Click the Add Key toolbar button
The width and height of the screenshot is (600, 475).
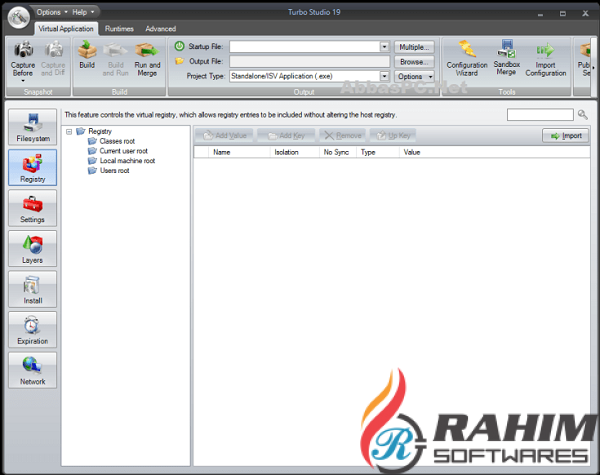coord(286,135)
